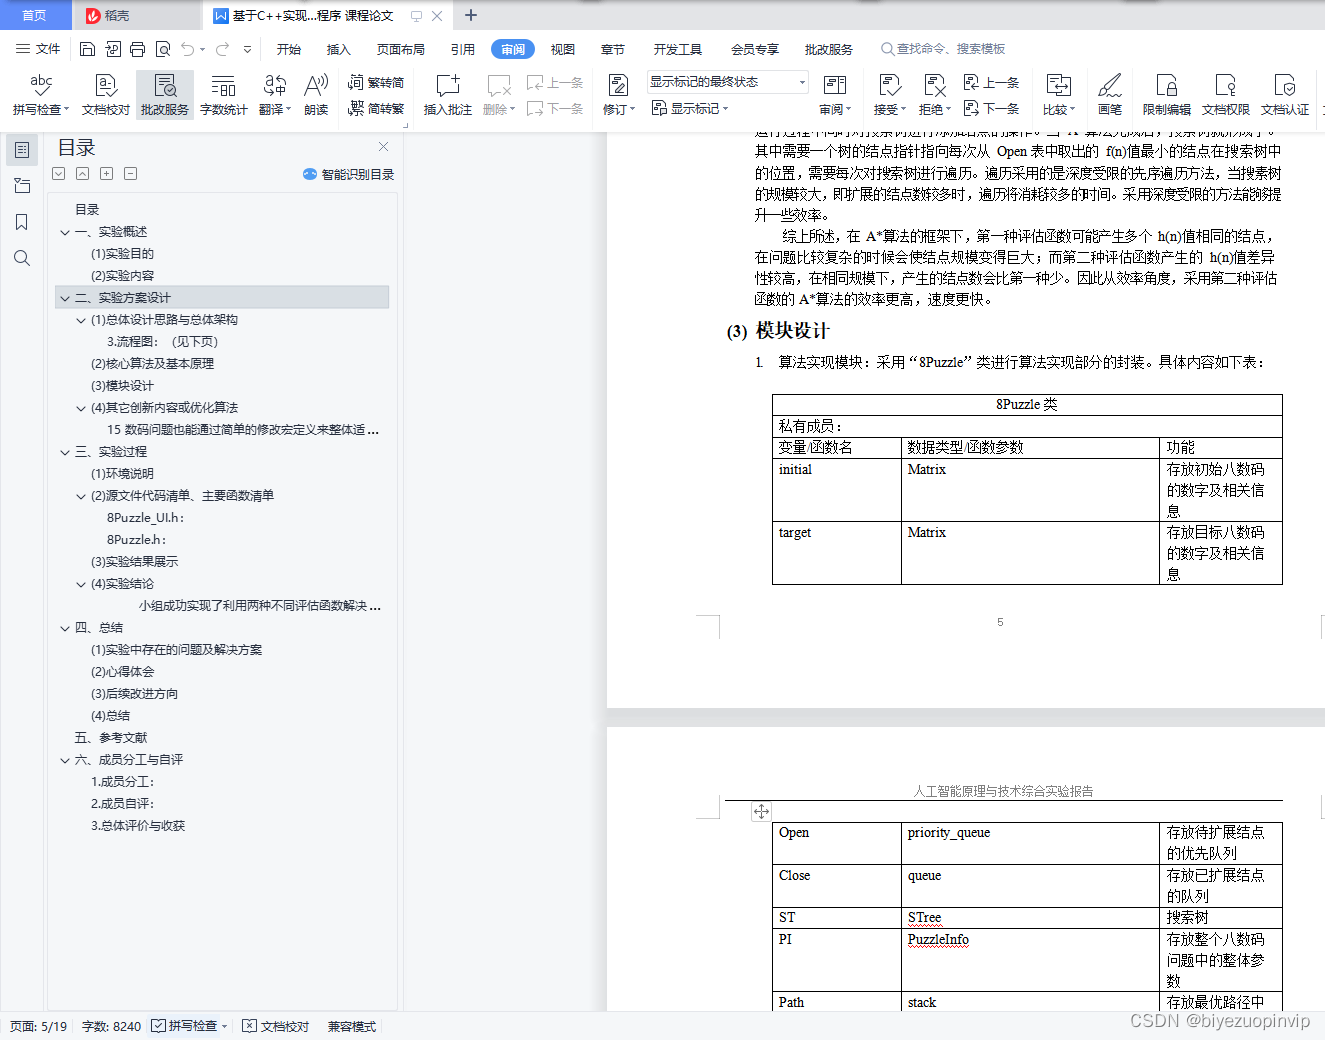
Task: Collapse the 二、实验方案设计 outline node
Action: point(65,298)
